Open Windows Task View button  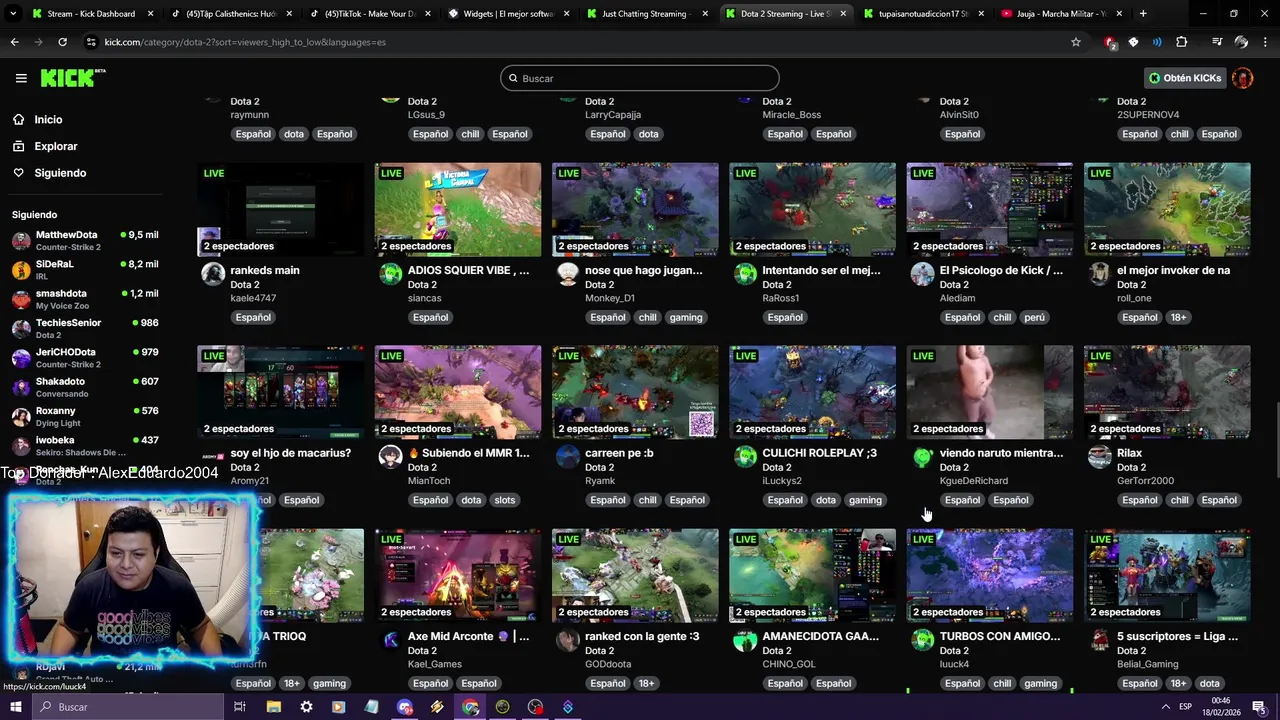click(x=240, y=707)
